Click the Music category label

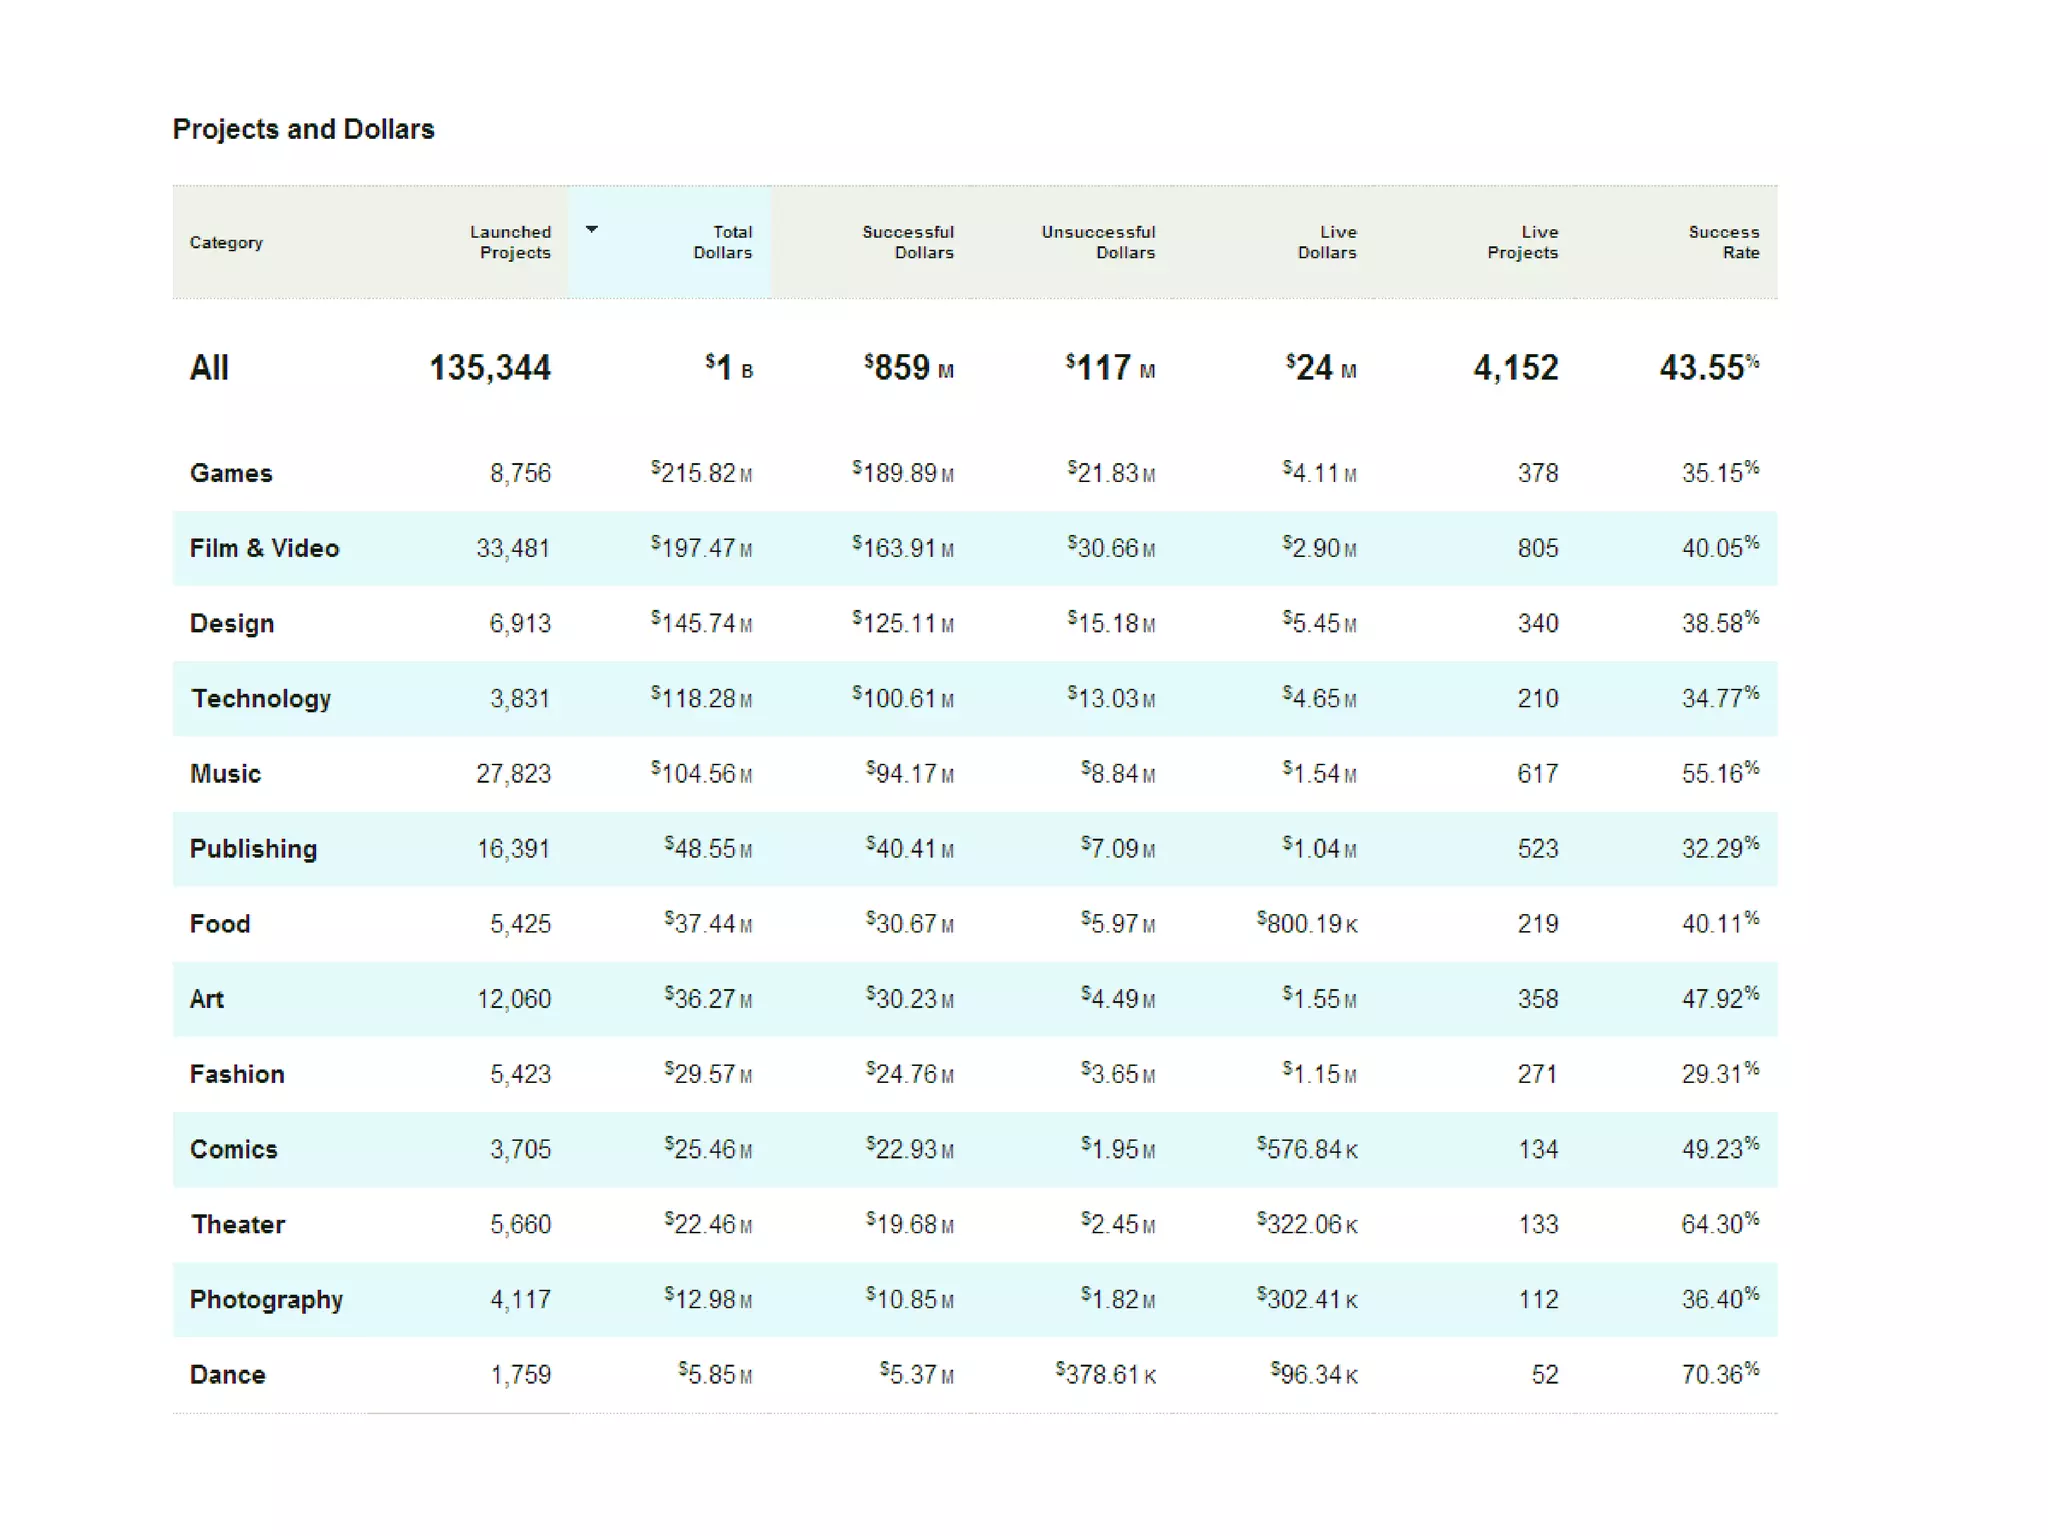(x=225, y=773)
